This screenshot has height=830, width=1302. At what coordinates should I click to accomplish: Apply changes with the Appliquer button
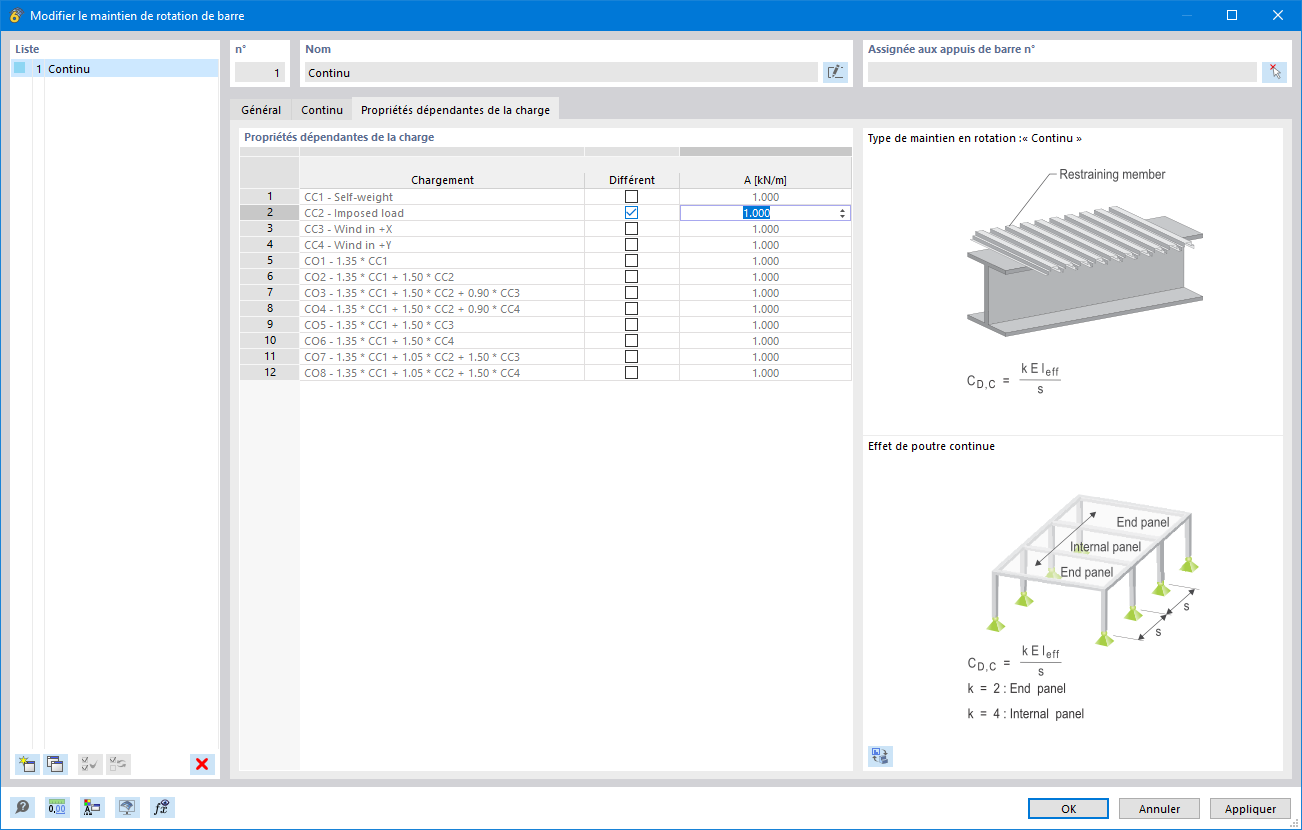point(1250,808)
